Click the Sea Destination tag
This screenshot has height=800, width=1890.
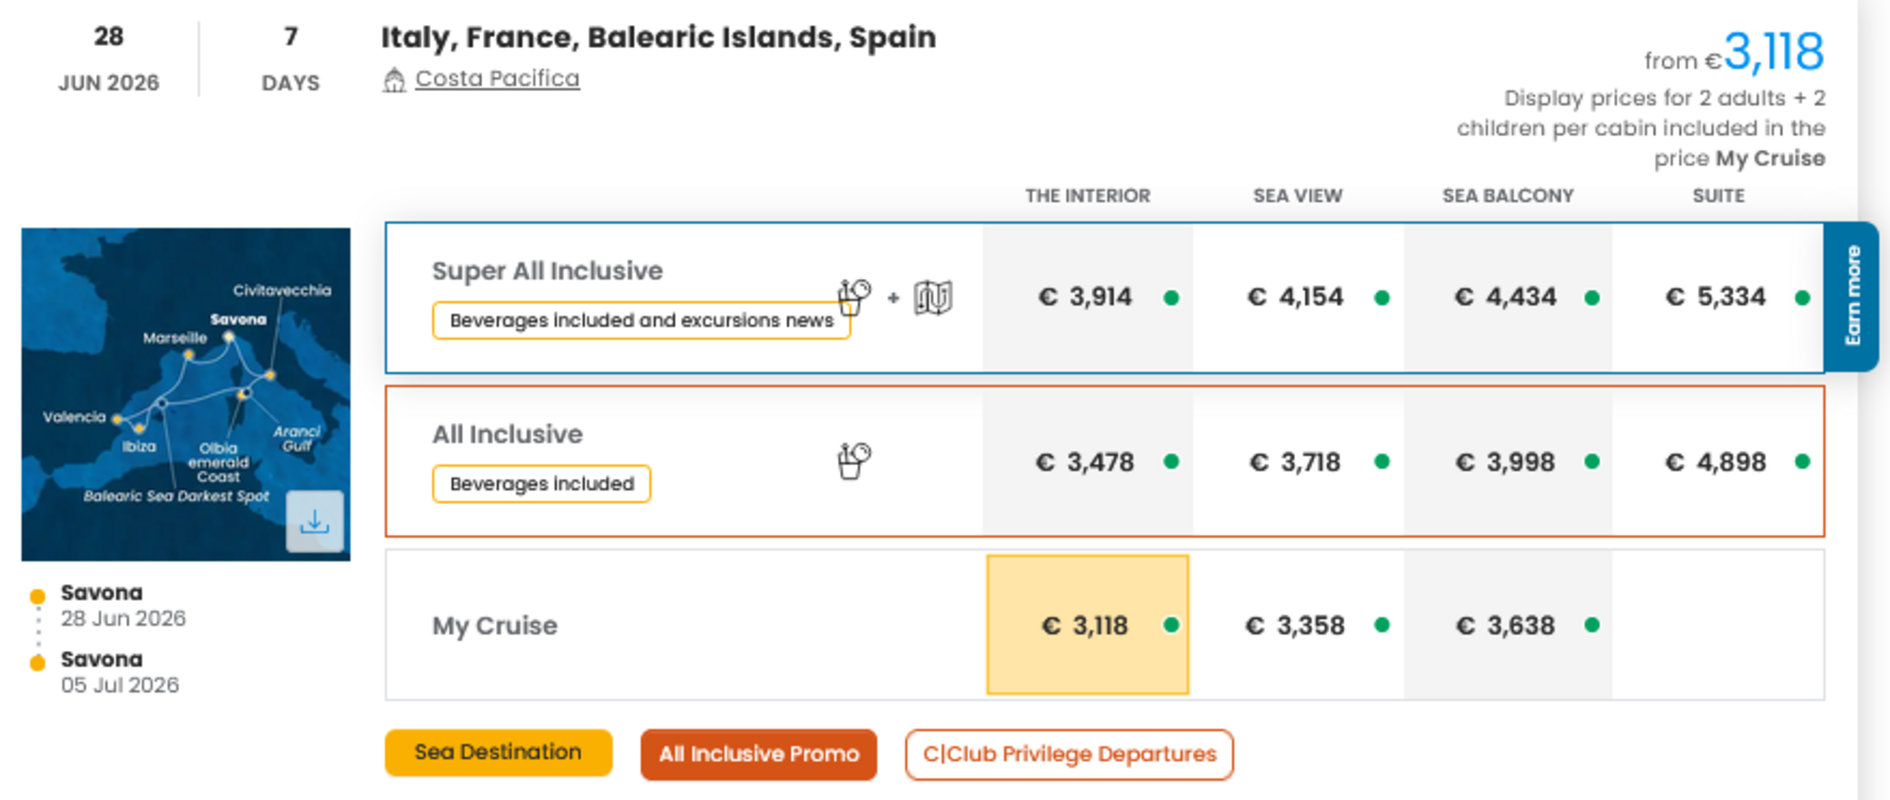pos(498,752)
